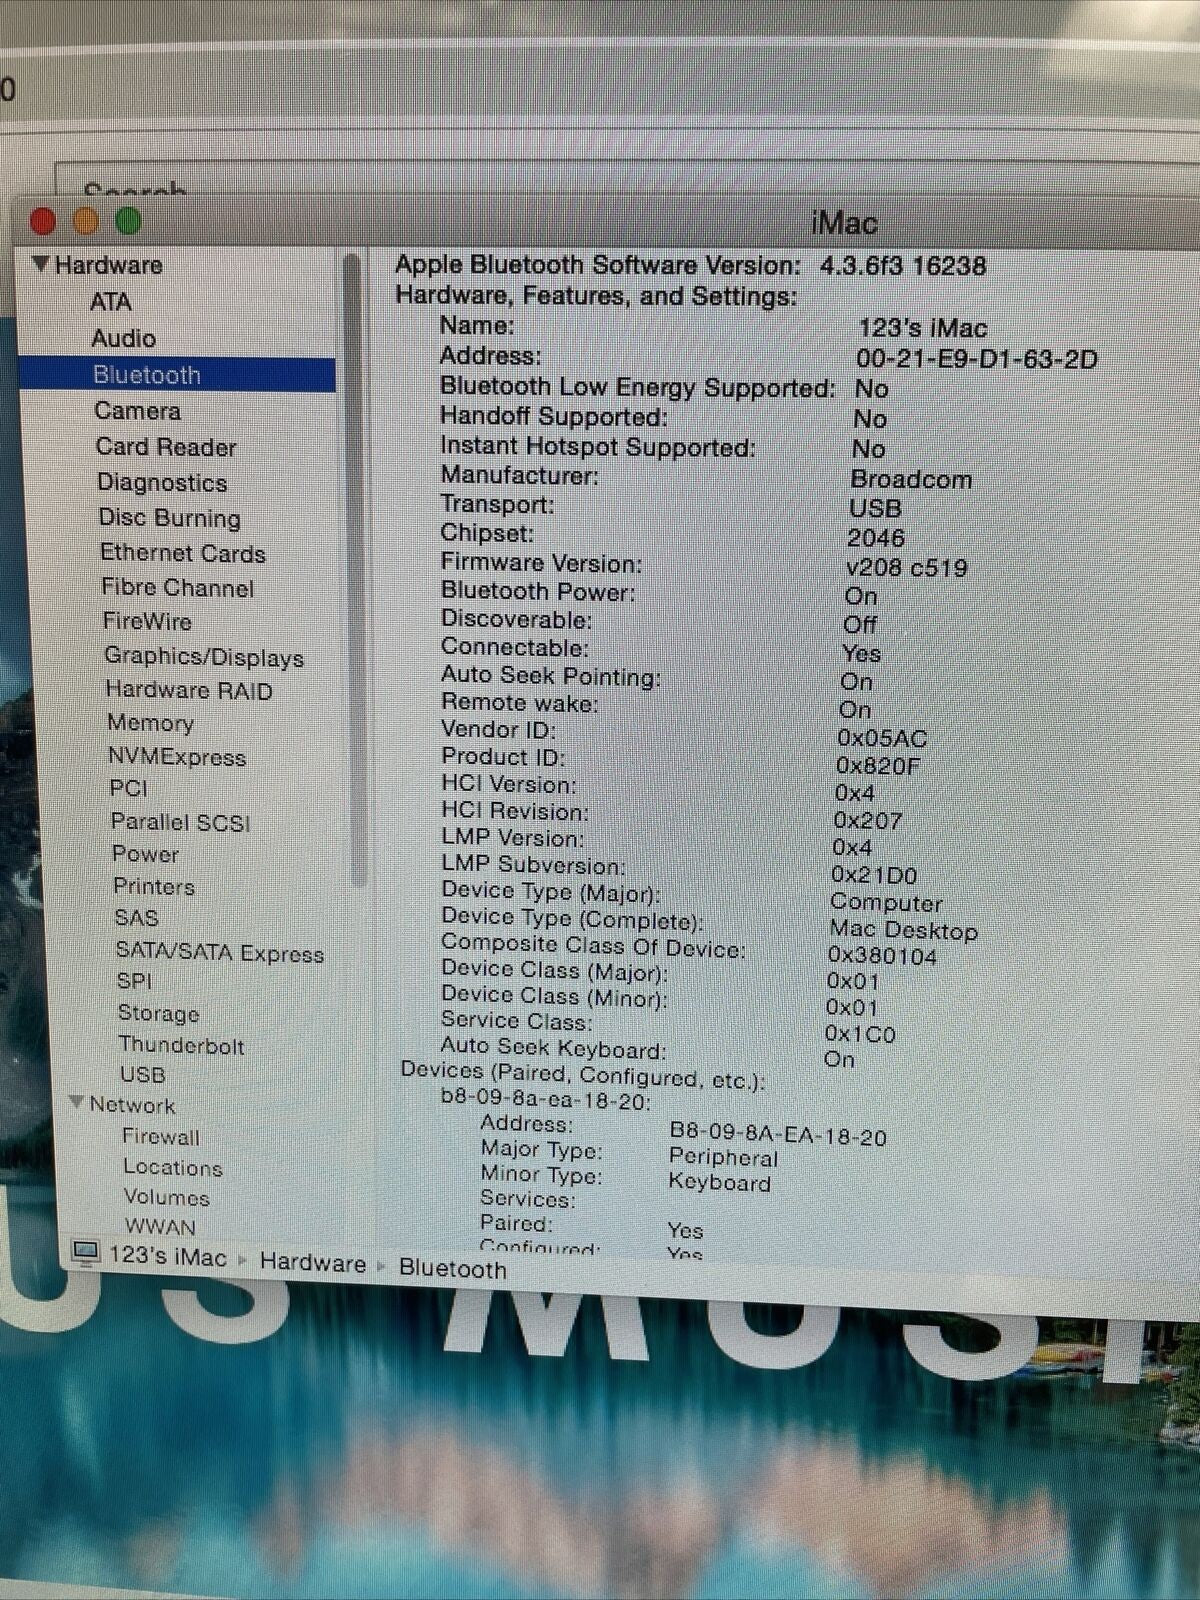This screenshot has width=1200, height=1600.
Task: Select Printers in the sidebar
Action: pos(153,886)
